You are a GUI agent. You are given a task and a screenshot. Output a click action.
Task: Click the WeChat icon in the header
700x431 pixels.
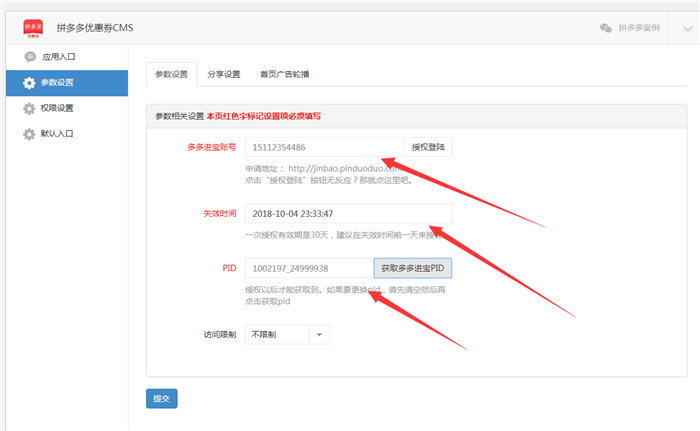(x=606, y=28)
